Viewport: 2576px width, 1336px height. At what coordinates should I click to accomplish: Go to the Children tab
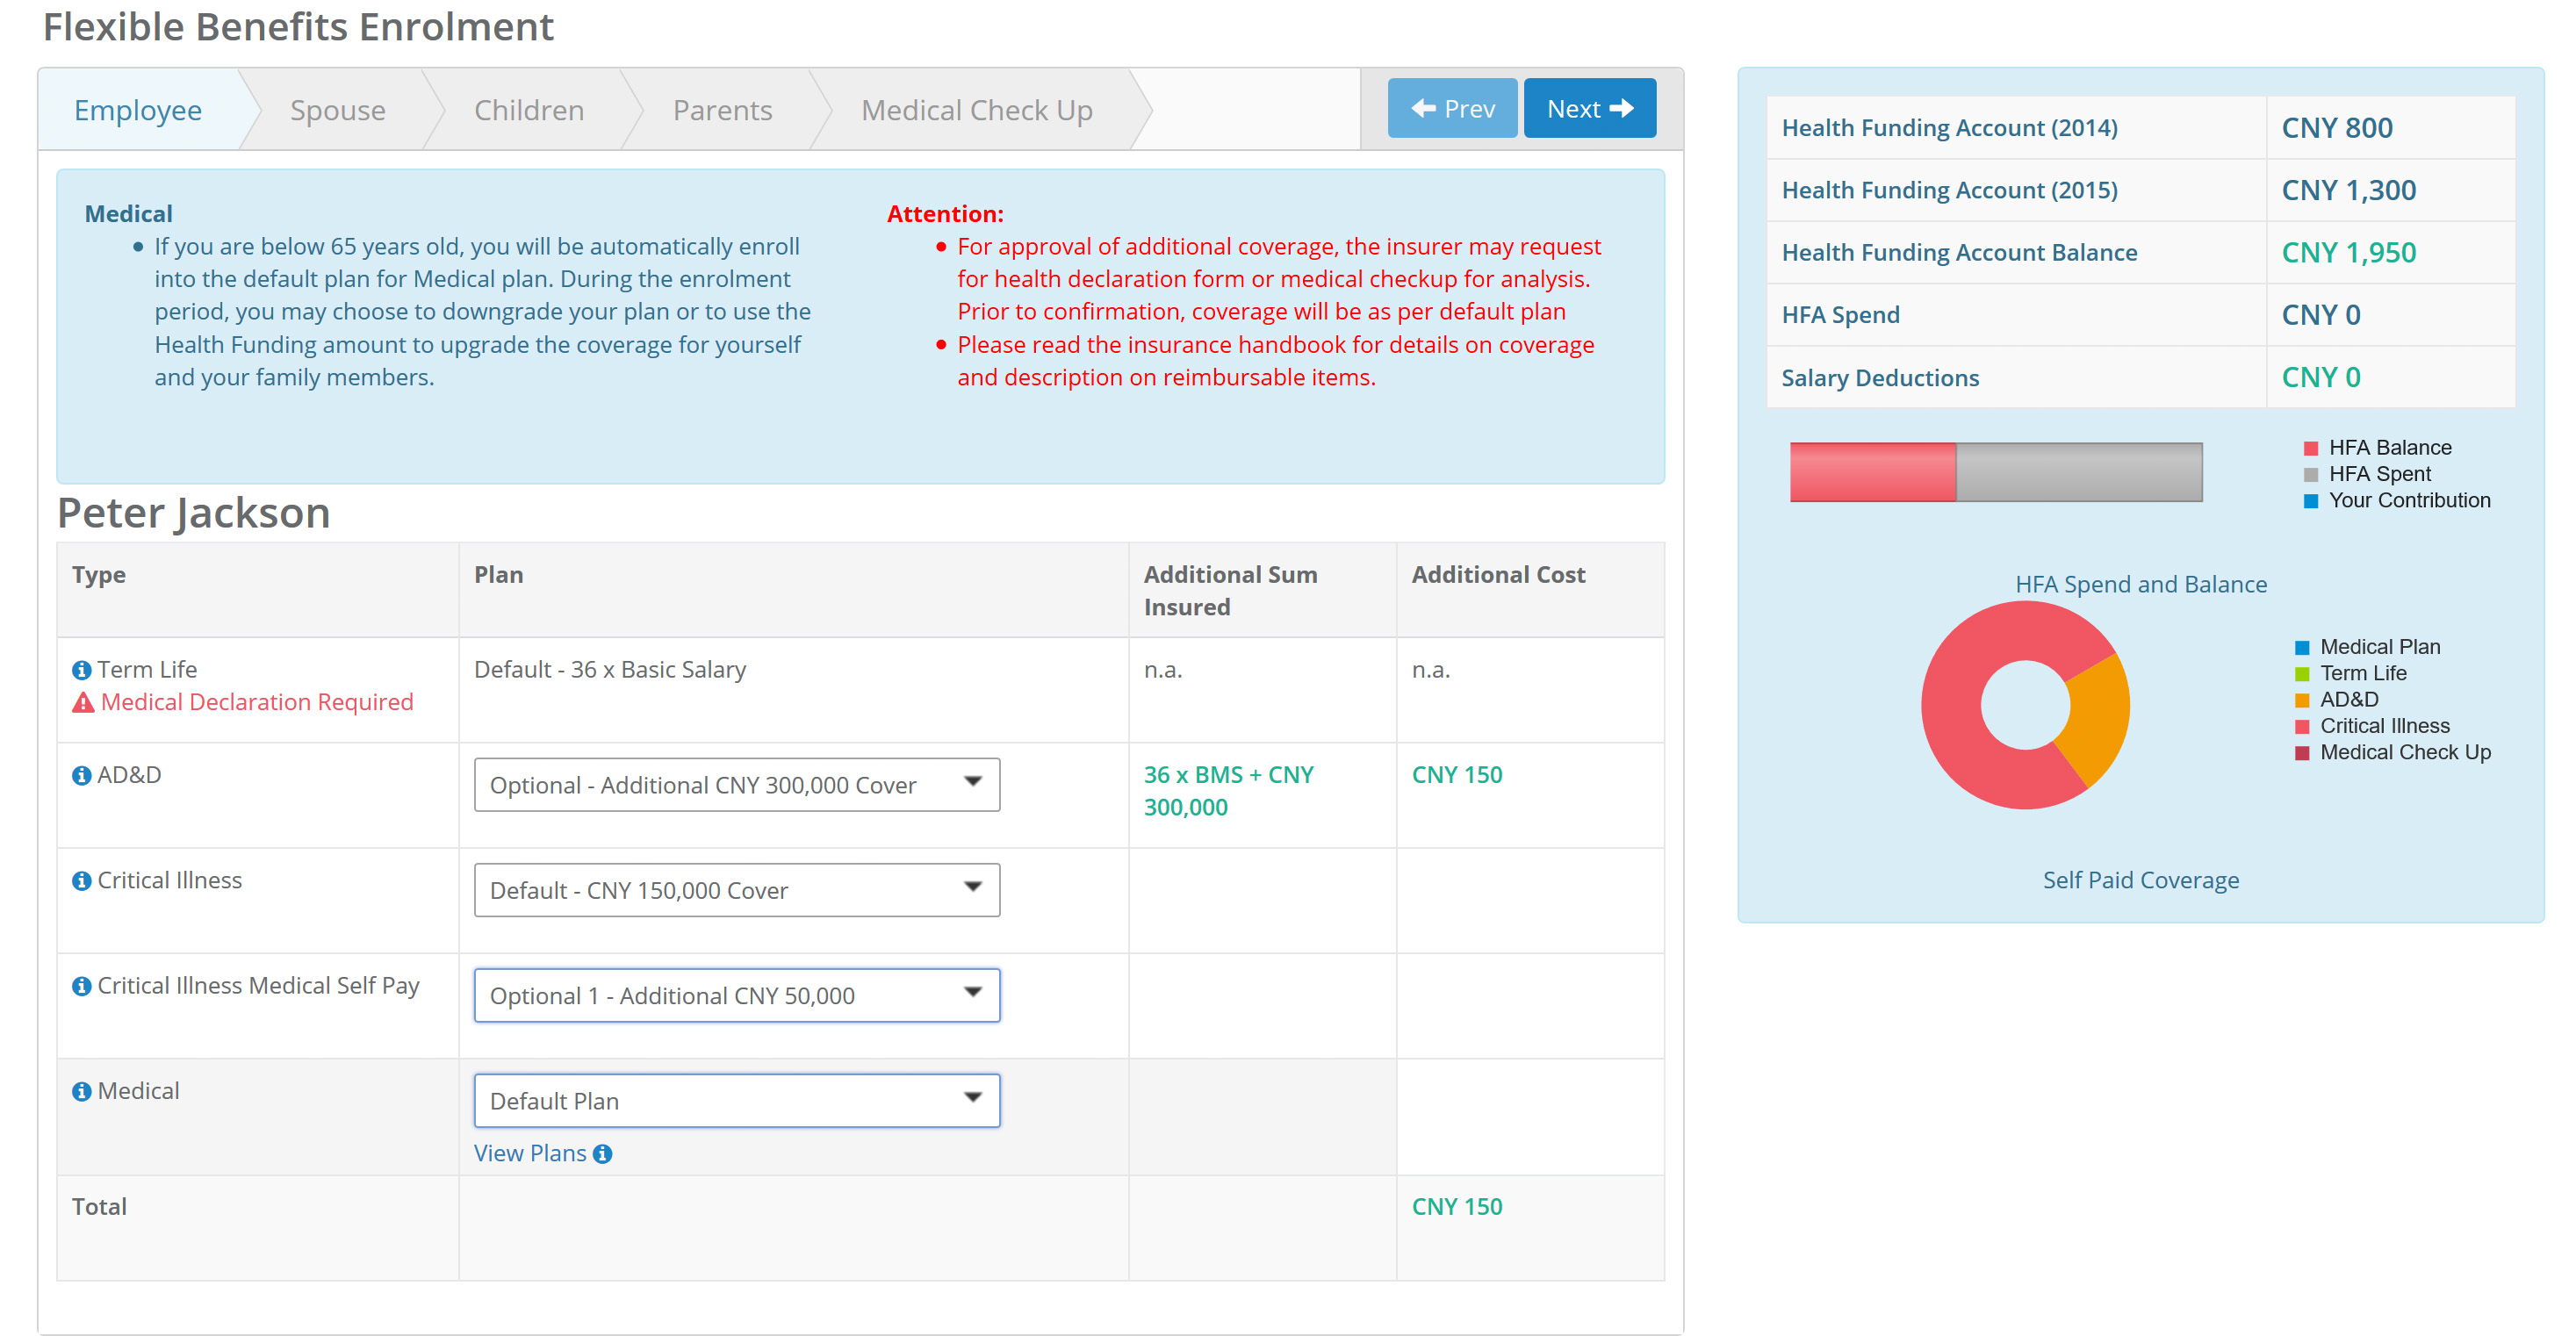(529, 110)
